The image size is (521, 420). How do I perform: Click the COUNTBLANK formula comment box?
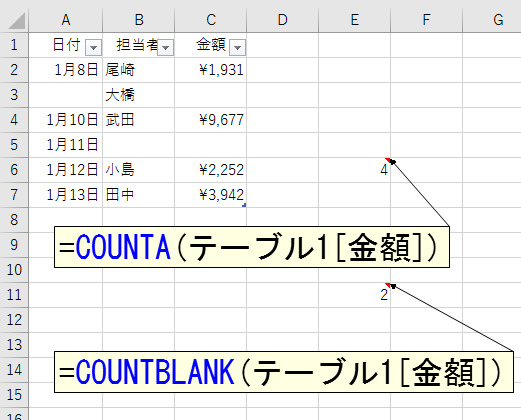point(284,372)
